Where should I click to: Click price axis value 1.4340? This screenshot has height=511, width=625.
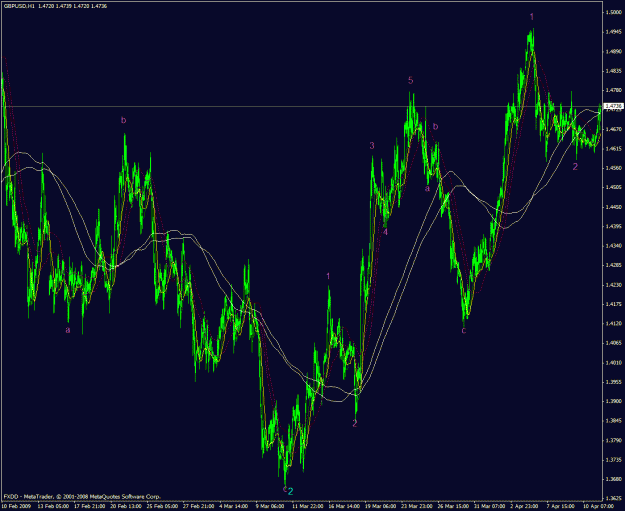point(613,246)
